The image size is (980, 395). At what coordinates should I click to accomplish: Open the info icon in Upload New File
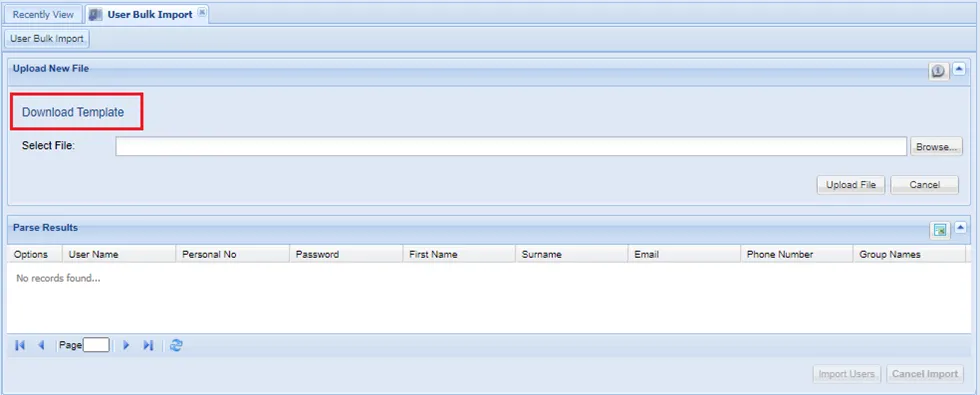coord(938,71)
